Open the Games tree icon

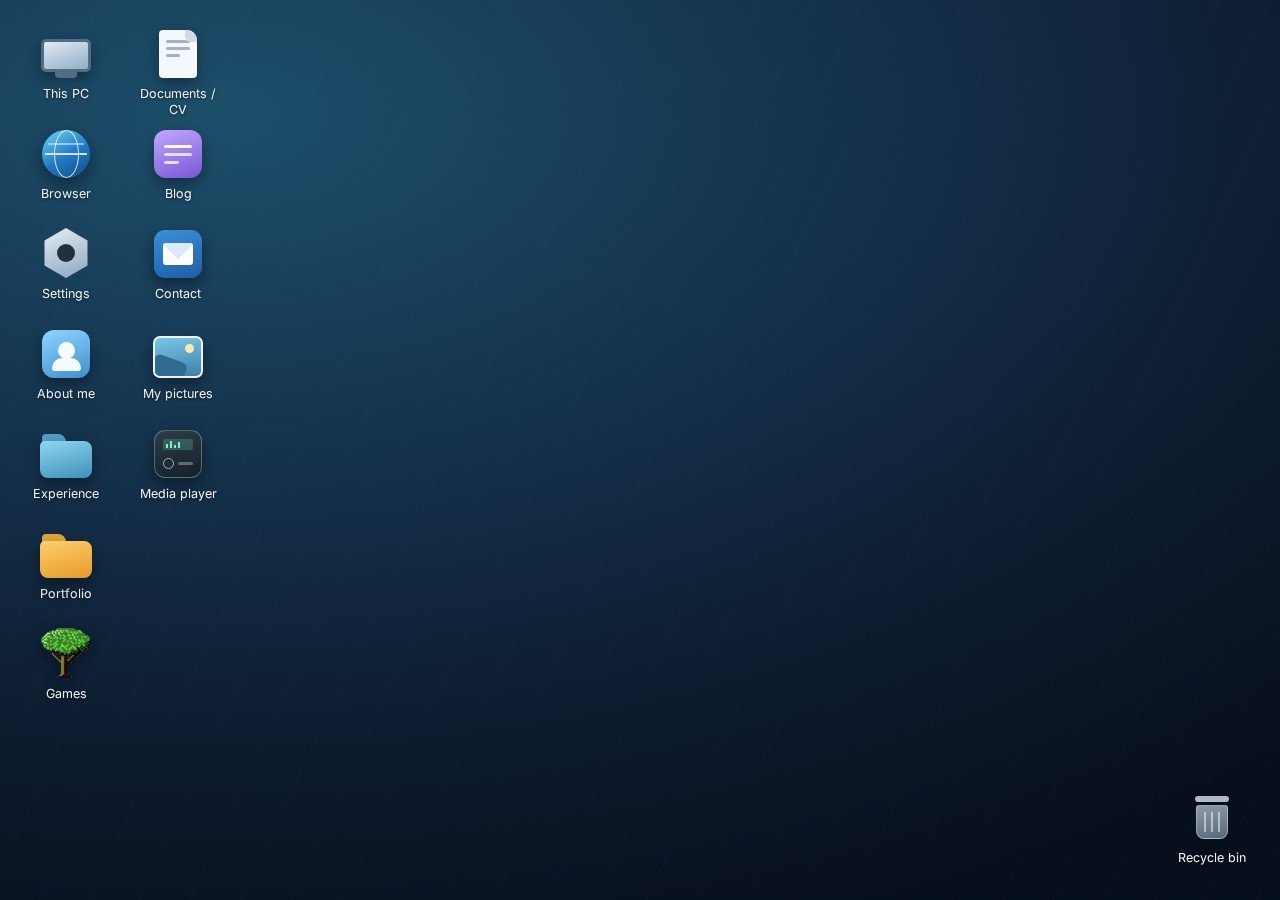66,653
